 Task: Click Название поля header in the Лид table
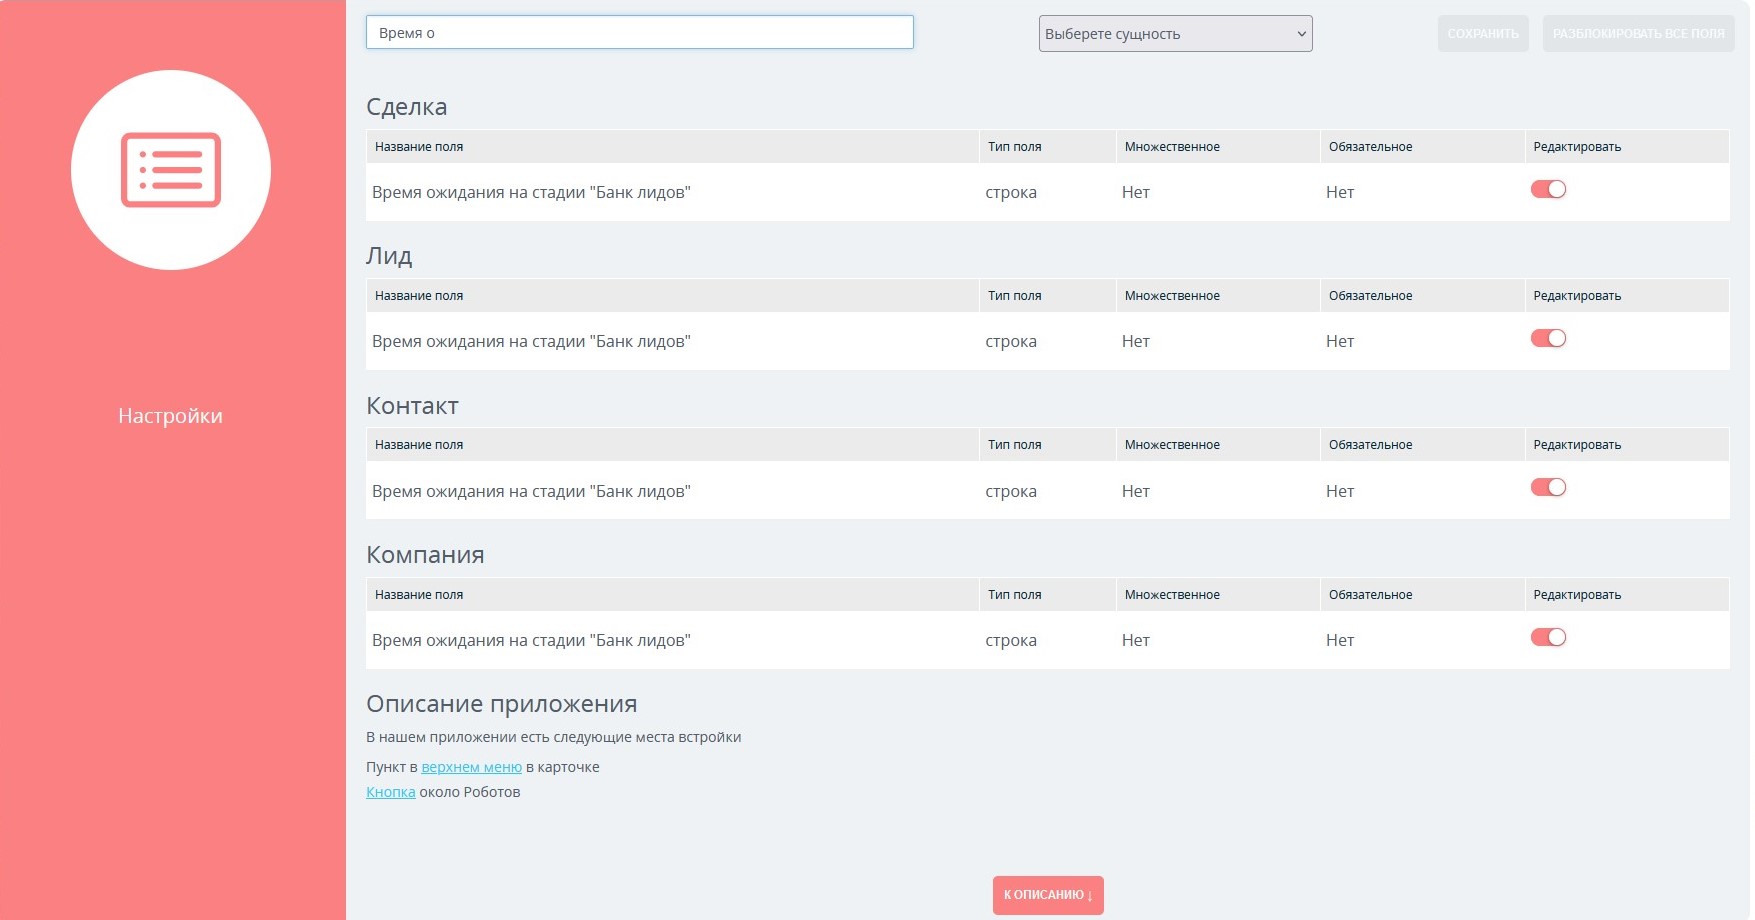tap(419, 296)
